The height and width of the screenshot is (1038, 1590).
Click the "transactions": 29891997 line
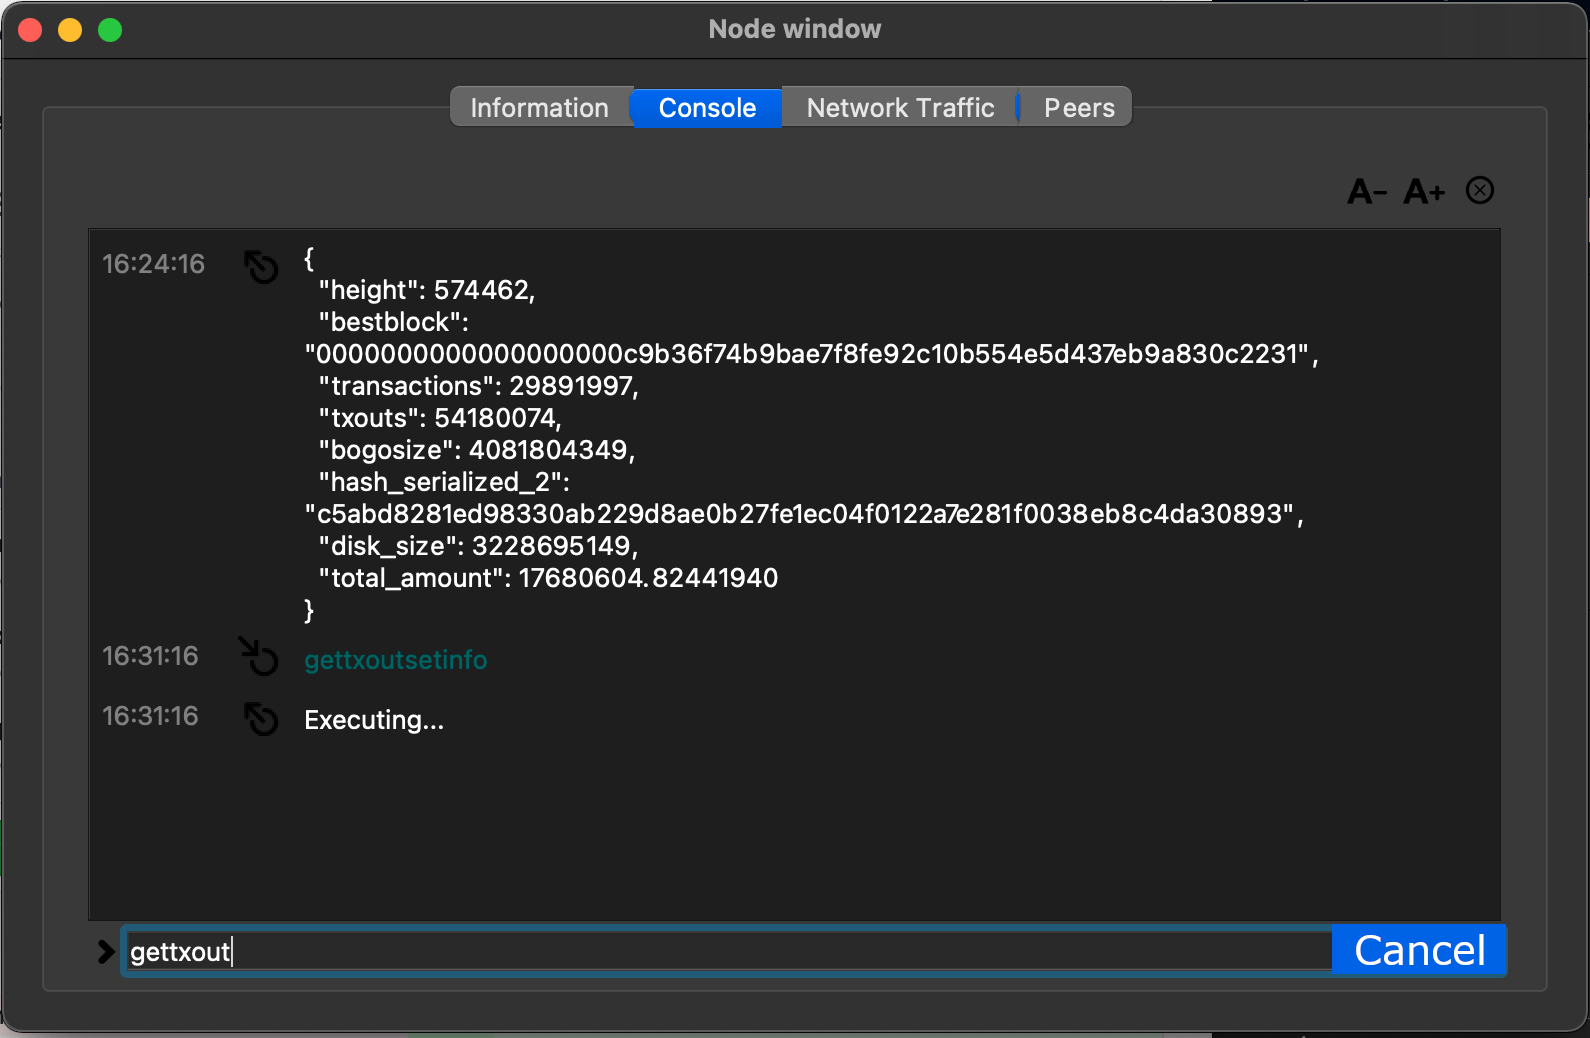pos(478,386)
